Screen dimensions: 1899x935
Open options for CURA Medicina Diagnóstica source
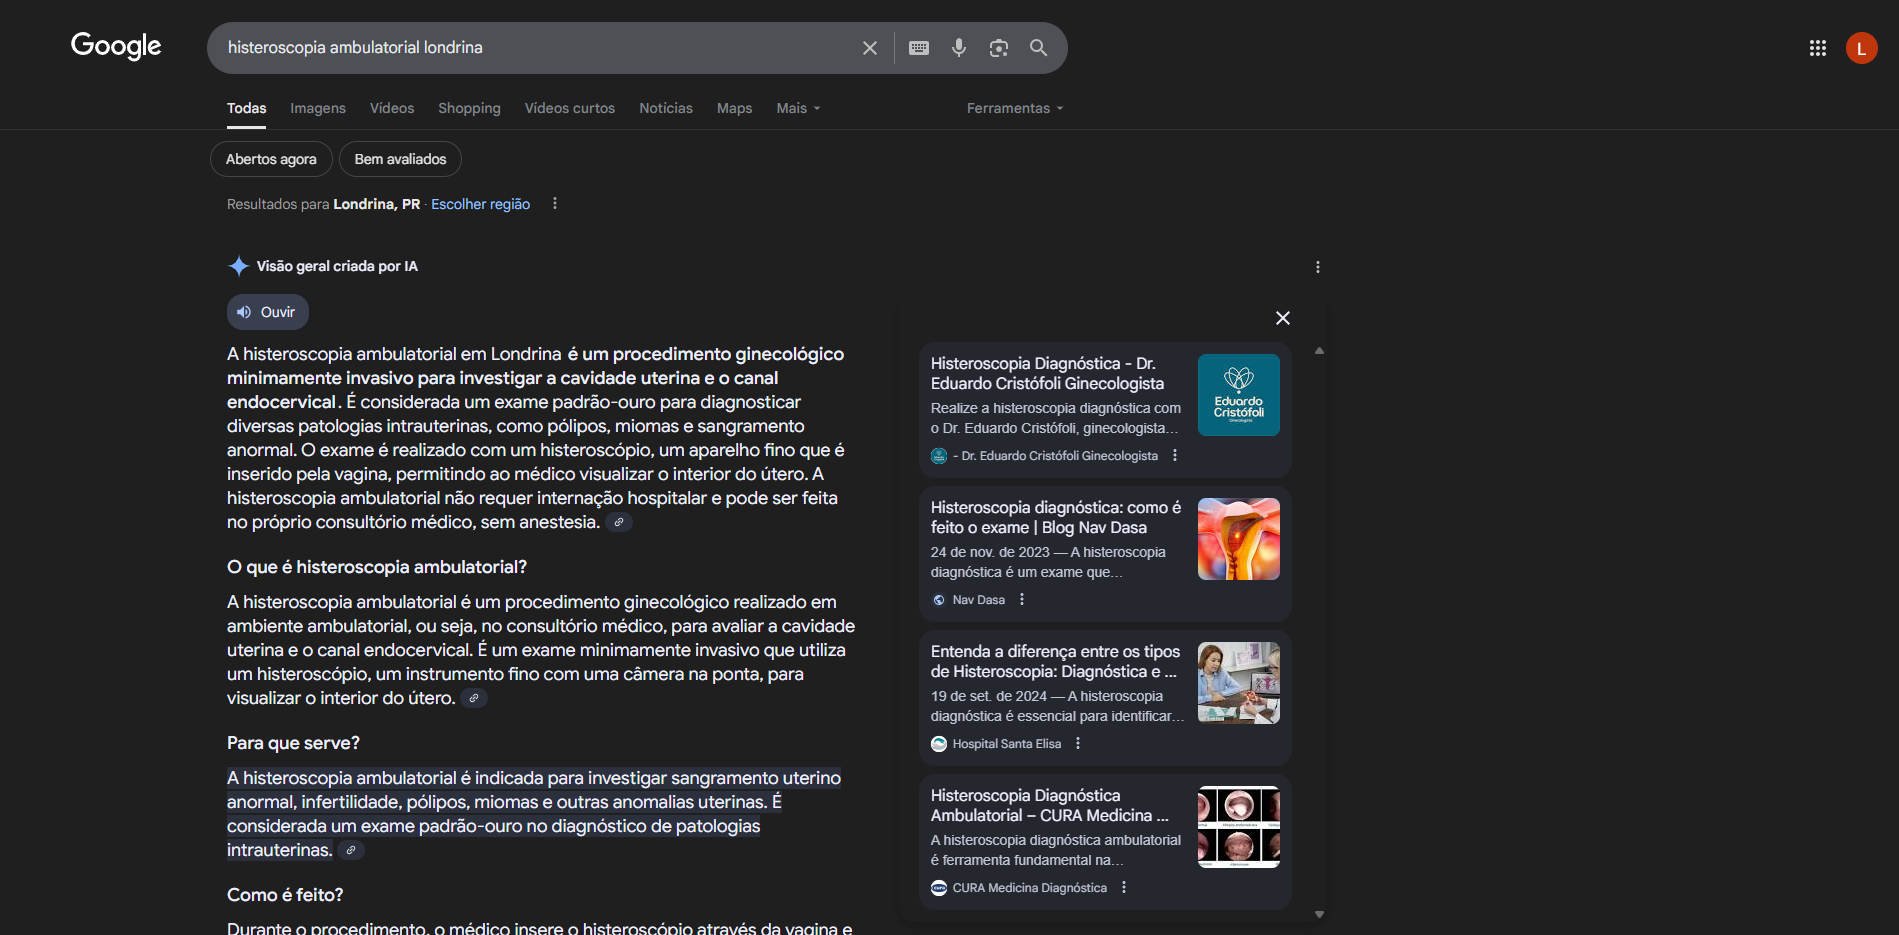pos(1124,888)
